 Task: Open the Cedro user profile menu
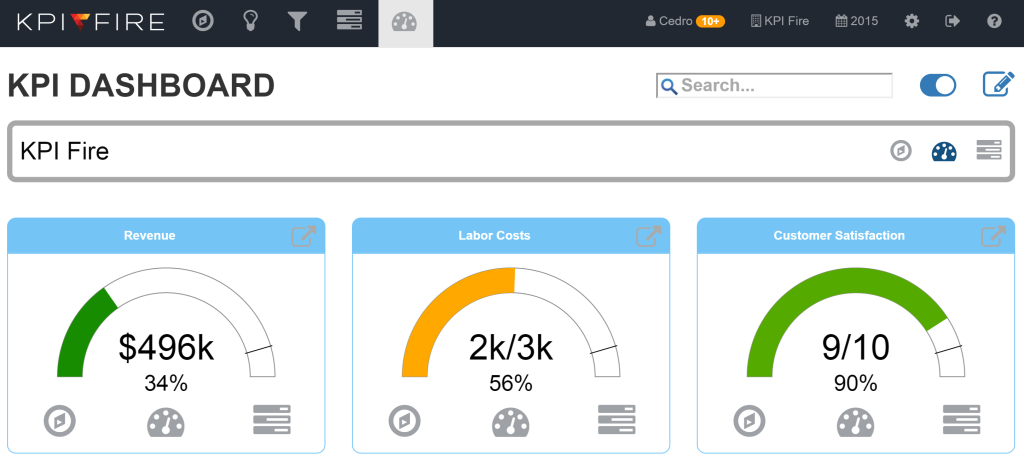685,21
